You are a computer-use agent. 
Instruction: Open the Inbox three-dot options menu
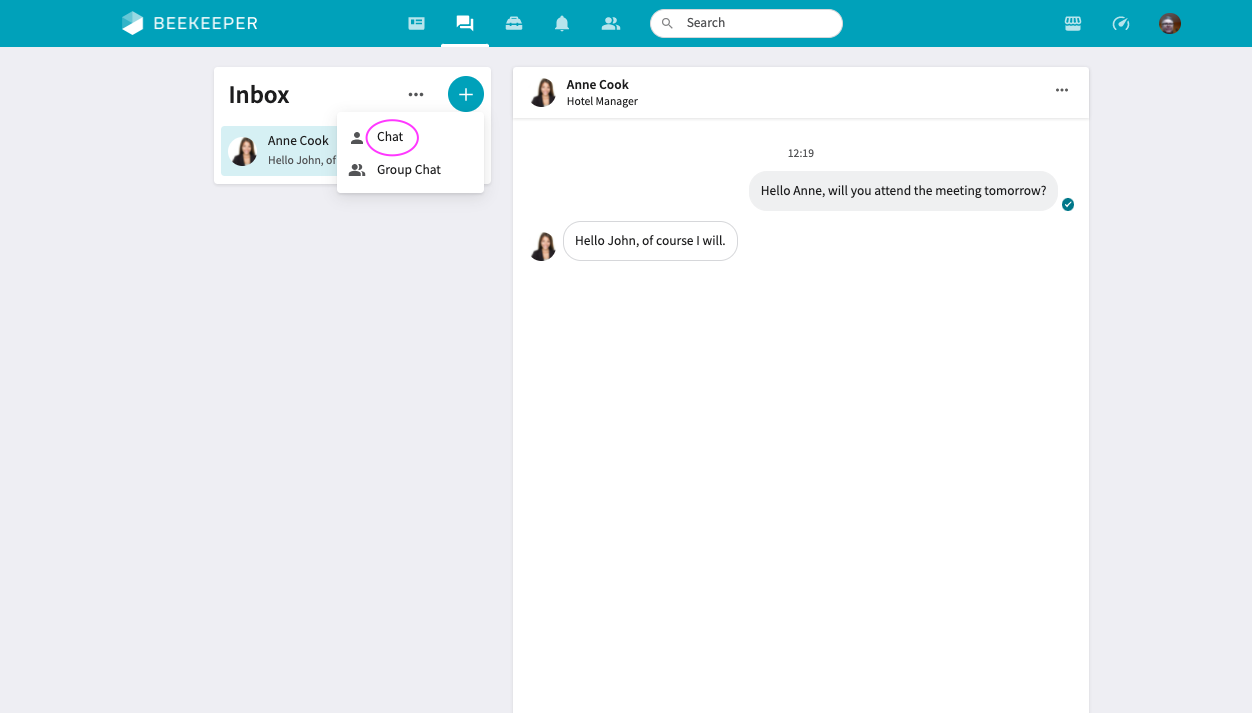click(x=416, y=94)
